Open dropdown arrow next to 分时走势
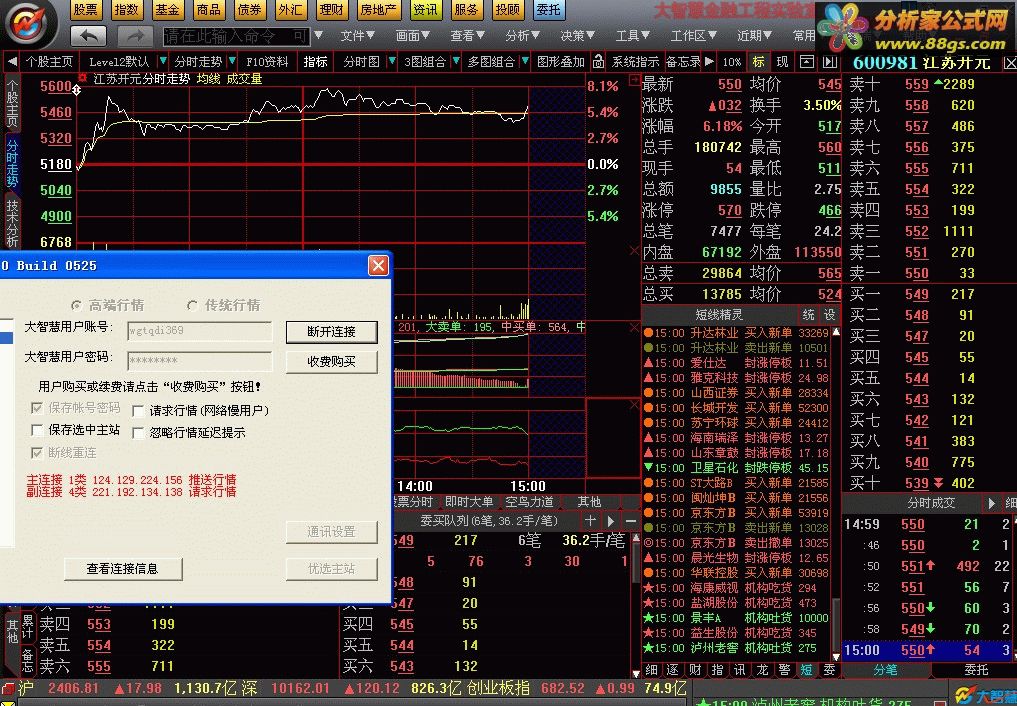This screenshot has height=706, width=1017. (x=232, y=62)
